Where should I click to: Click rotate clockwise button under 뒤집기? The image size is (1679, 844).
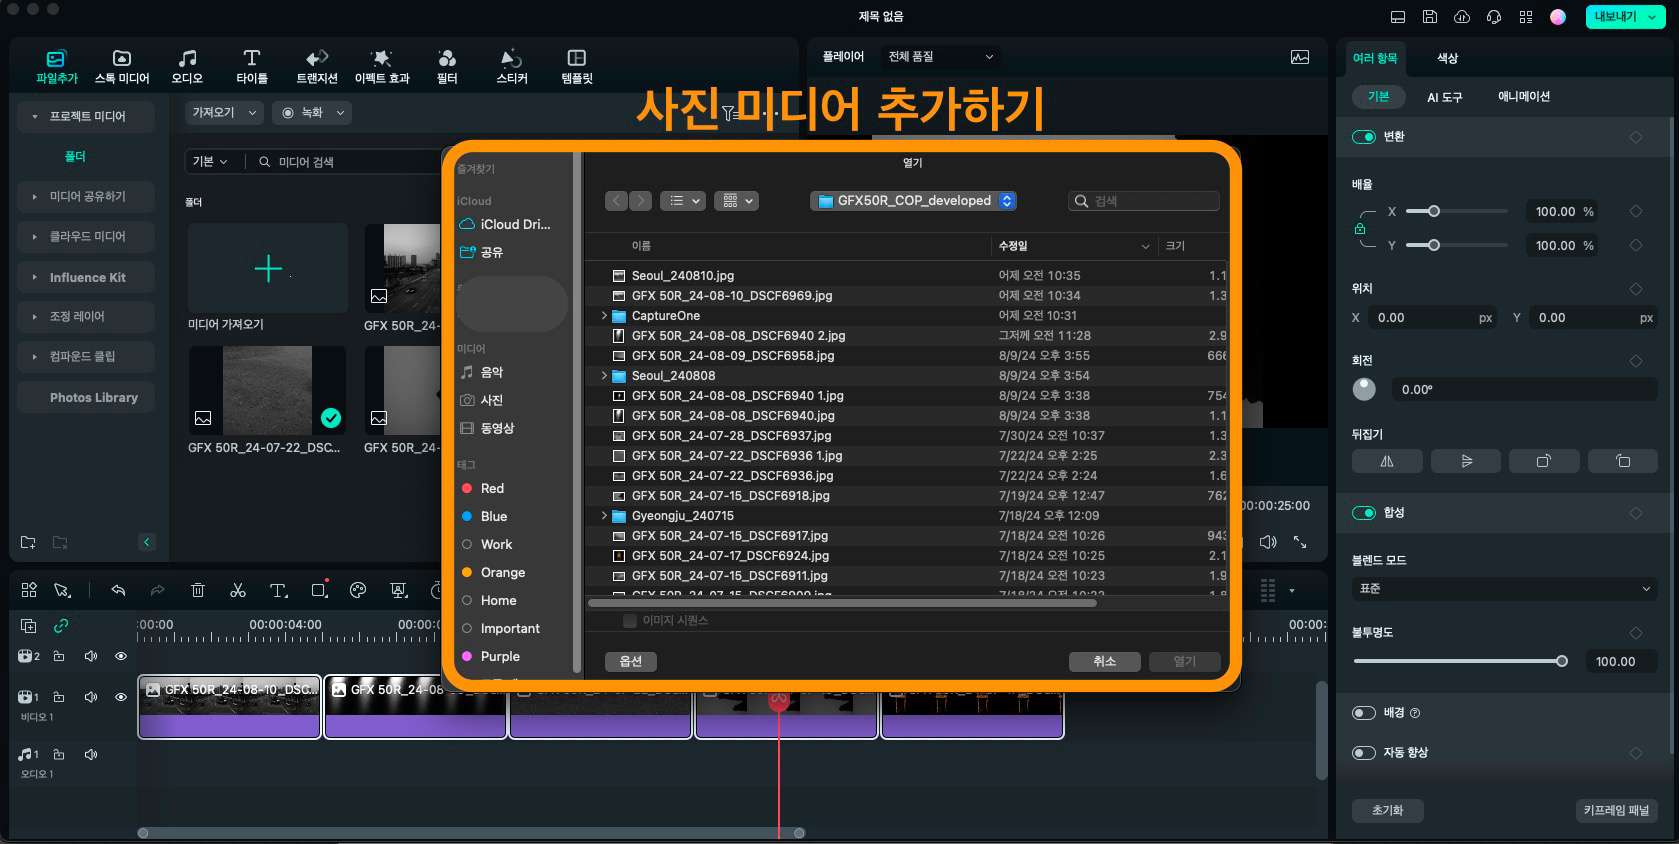[x=1544, y=461]
